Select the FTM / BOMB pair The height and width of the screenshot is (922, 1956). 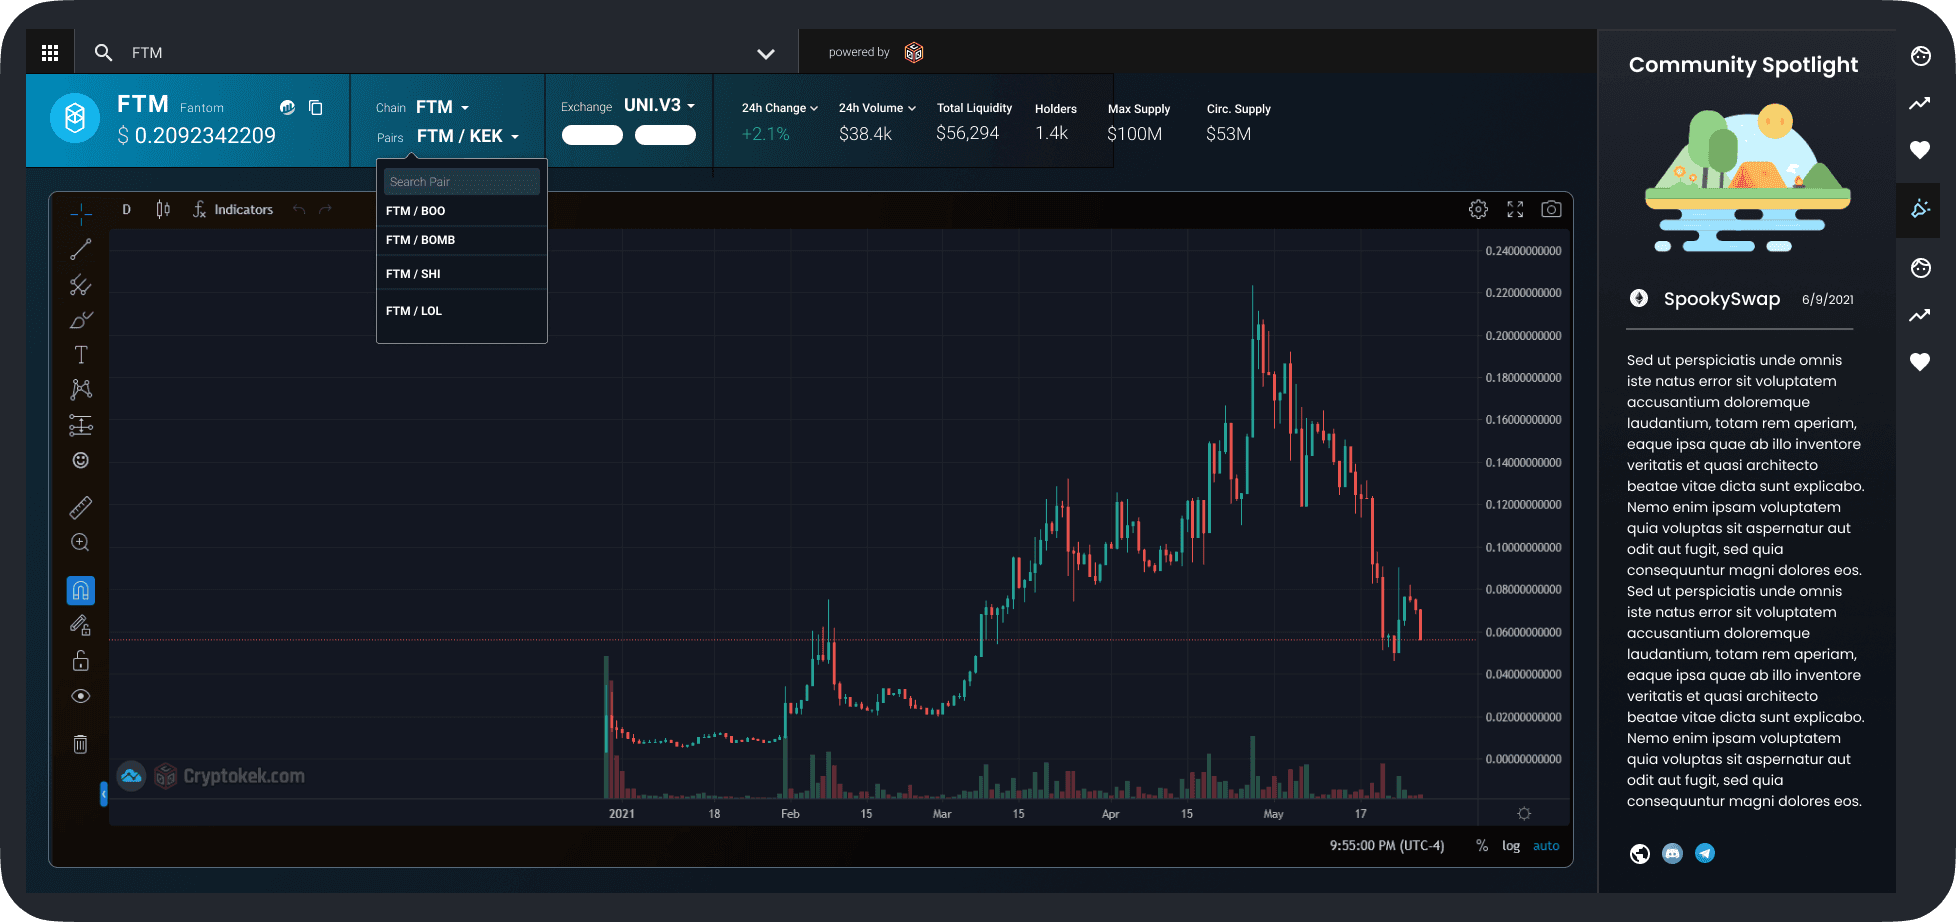click(462, 240)
